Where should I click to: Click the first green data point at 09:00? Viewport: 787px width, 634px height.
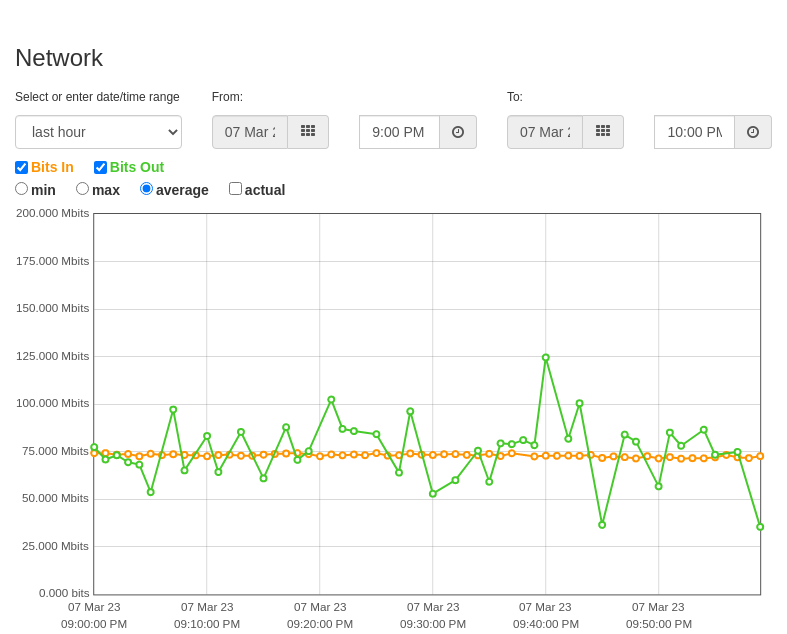pos(94,447)
